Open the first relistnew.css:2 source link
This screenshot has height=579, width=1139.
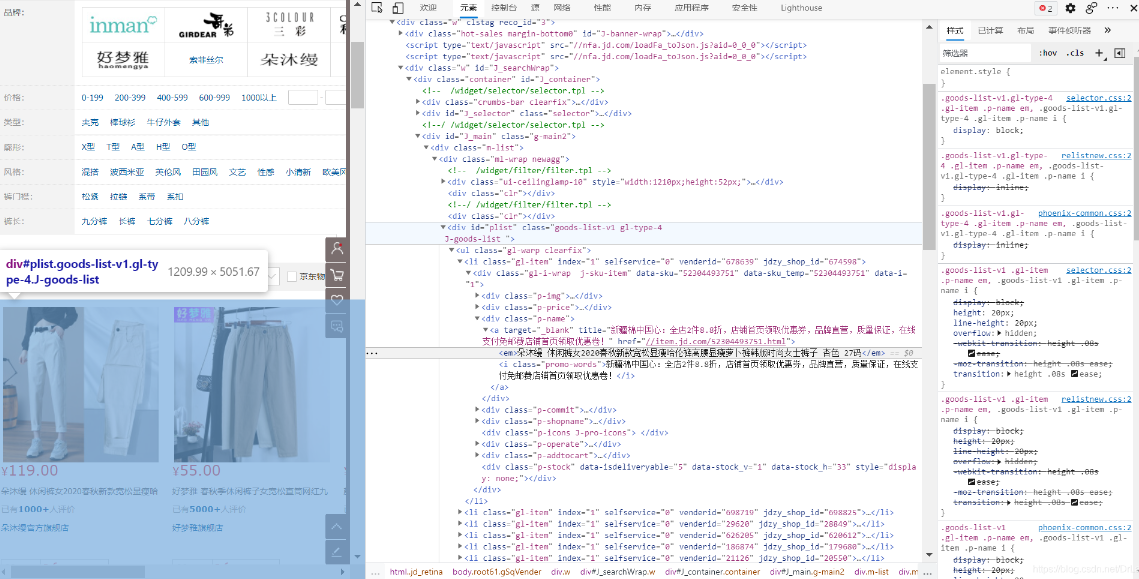(1096, 155)
